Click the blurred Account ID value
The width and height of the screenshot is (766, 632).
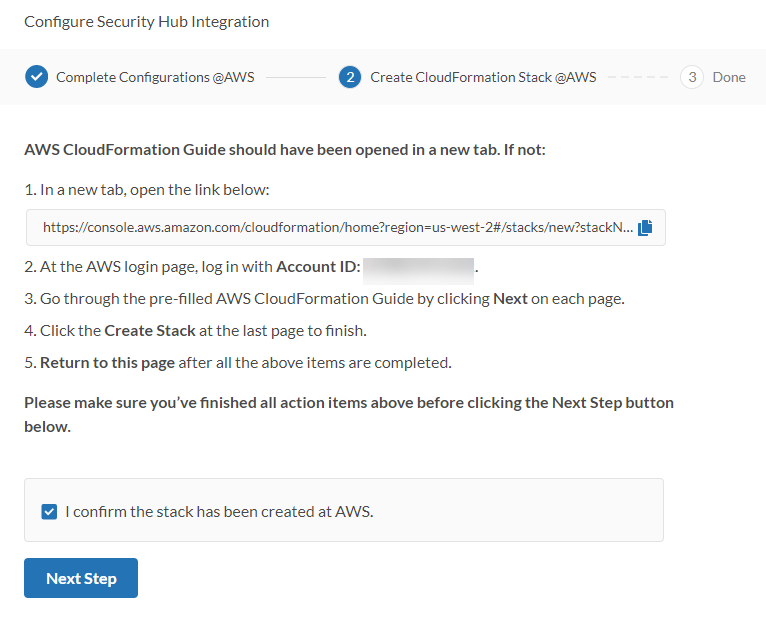[x=419, y=268]
